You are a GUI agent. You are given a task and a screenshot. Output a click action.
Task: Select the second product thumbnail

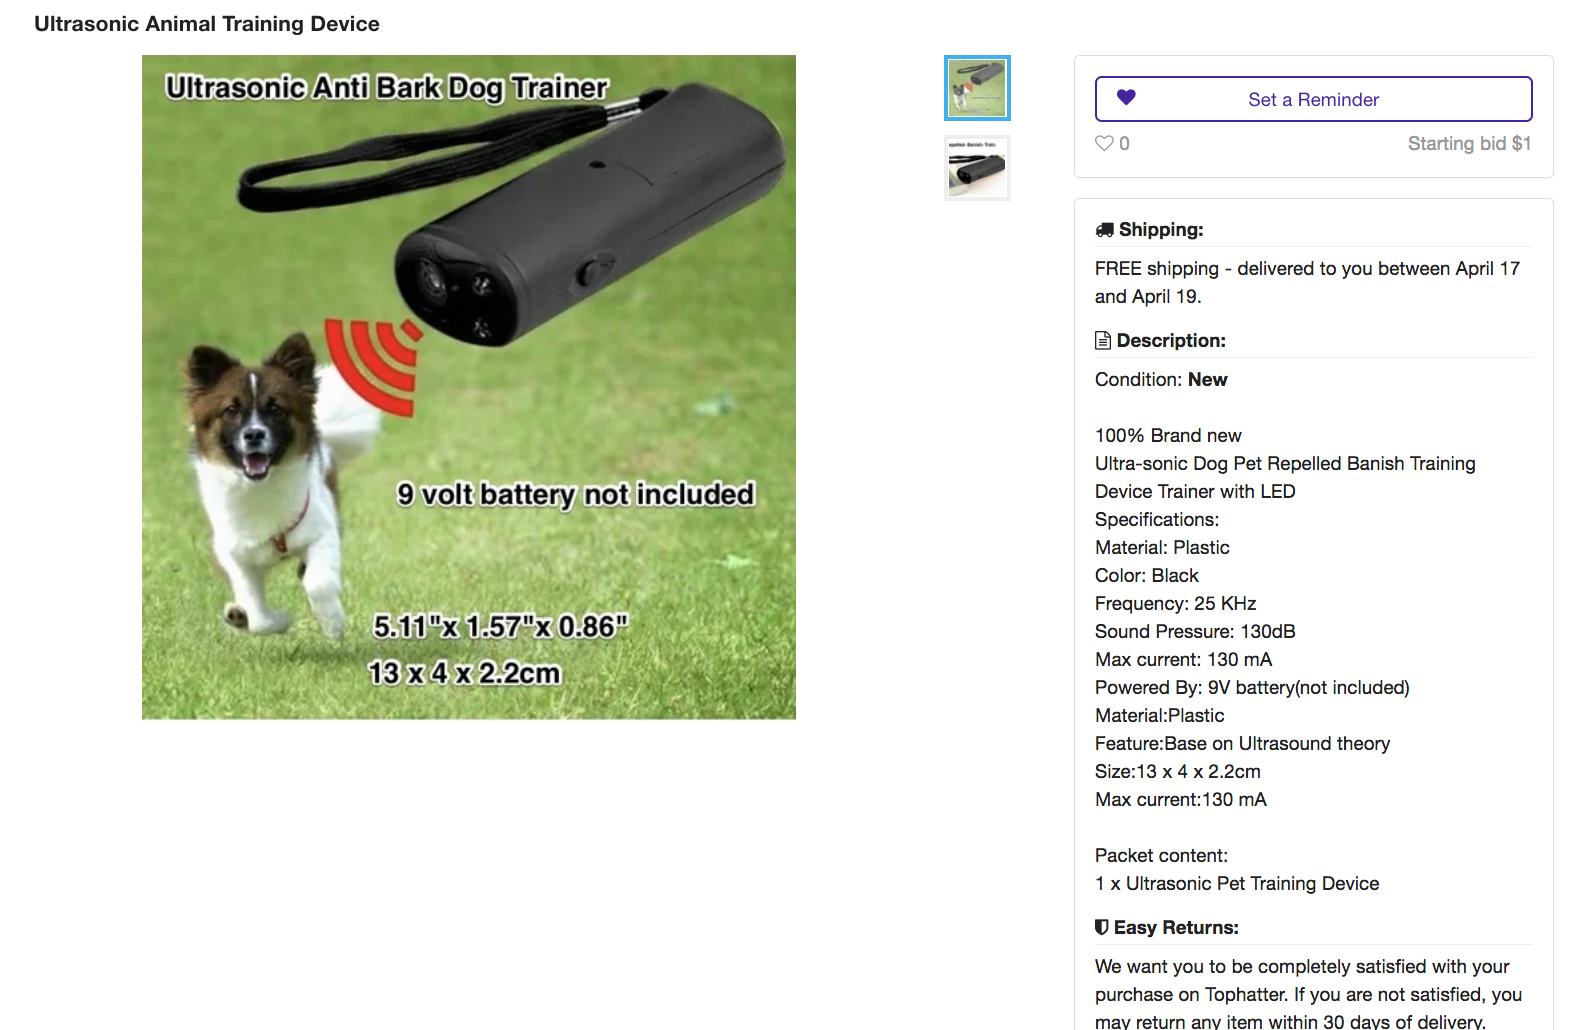977,168
